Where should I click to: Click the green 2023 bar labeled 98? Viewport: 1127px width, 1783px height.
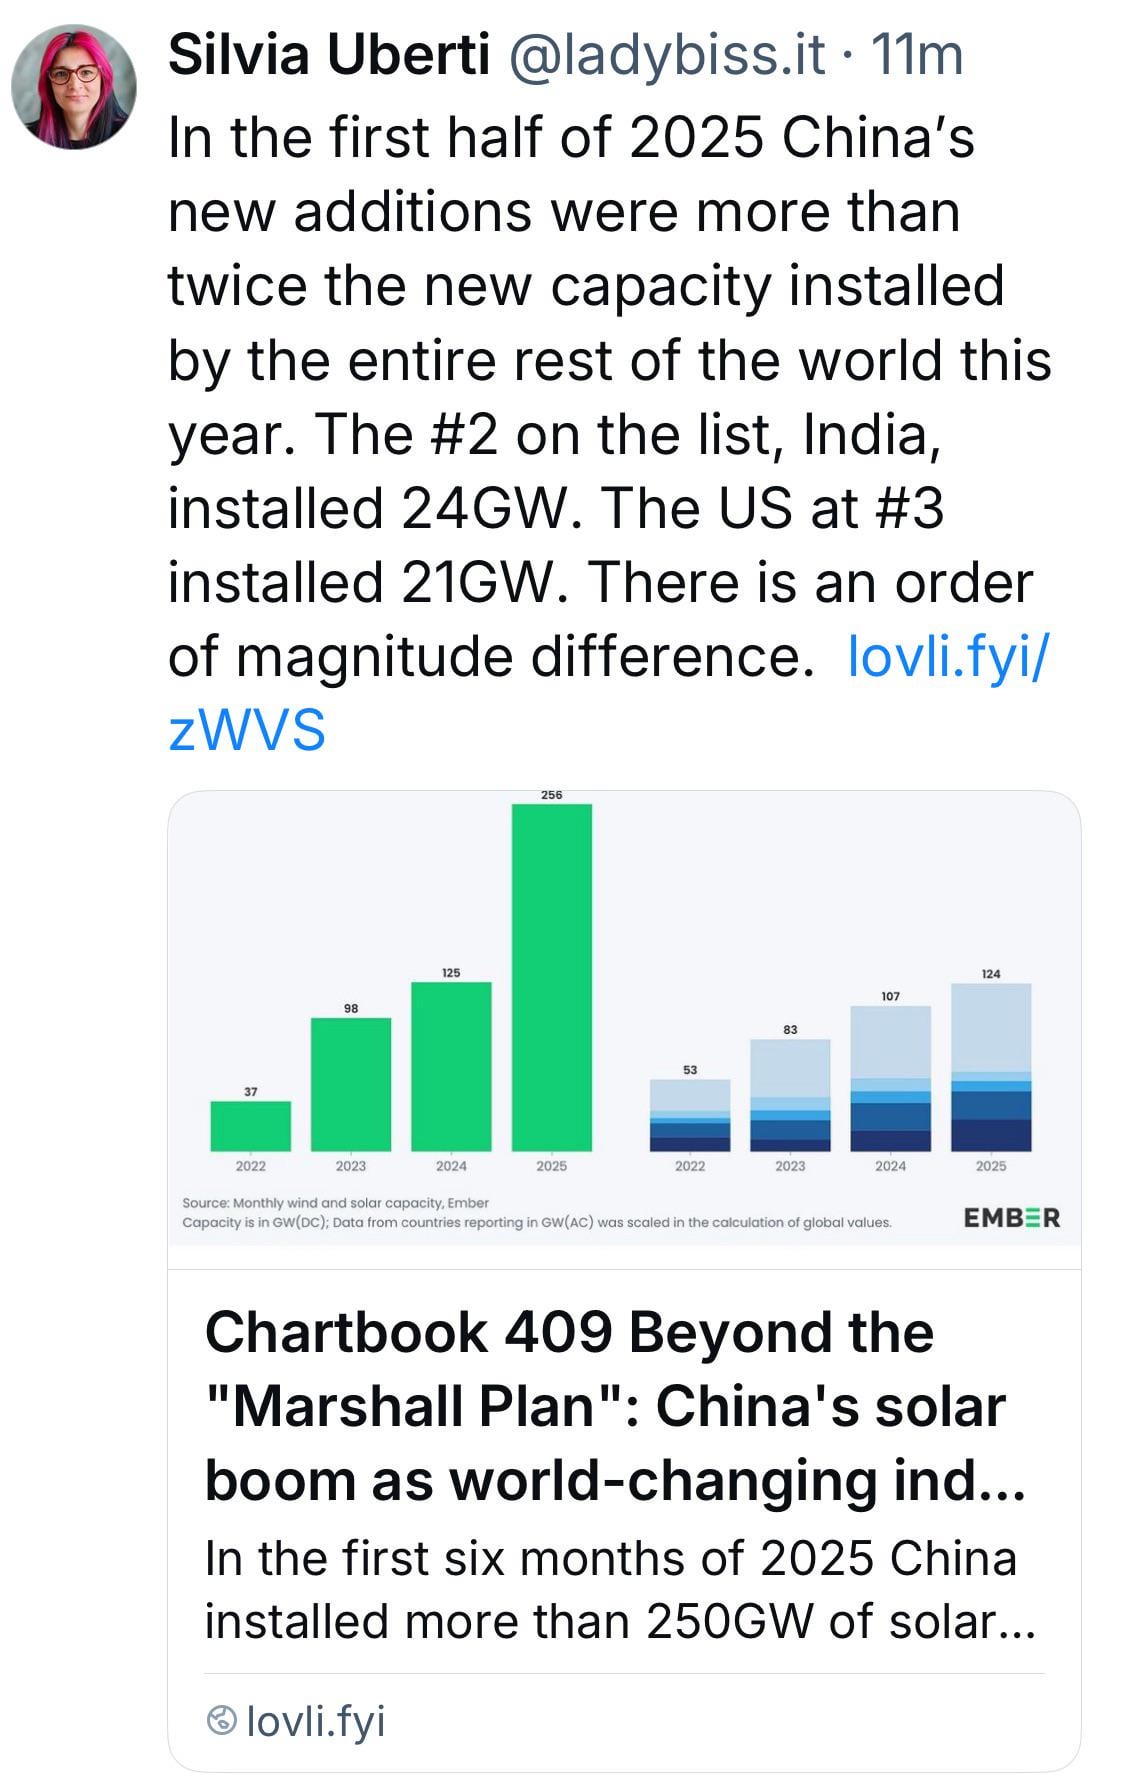(351, 1084)
